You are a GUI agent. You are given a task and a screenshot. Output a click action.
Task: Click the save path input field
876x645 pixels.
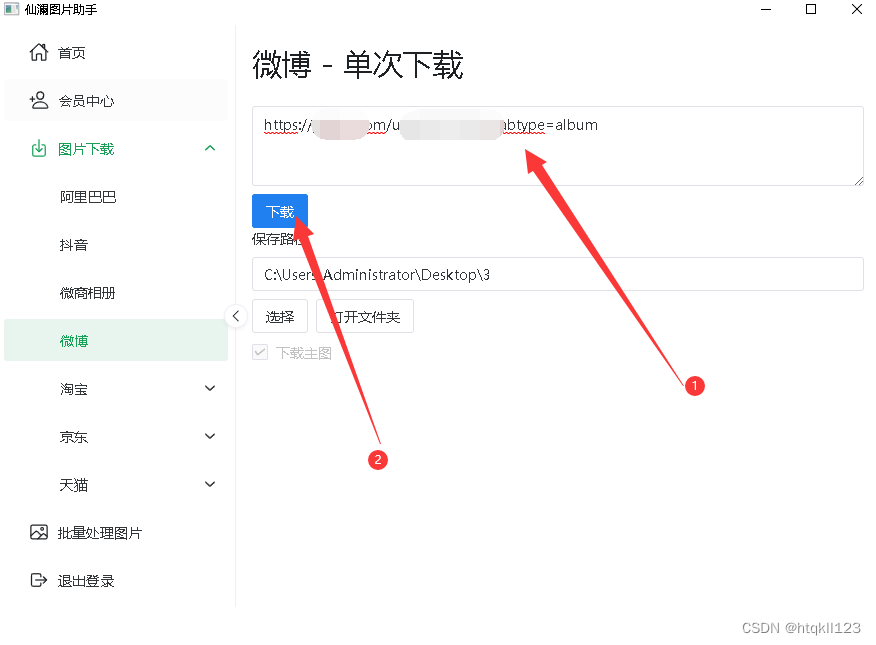coord(558,274)
